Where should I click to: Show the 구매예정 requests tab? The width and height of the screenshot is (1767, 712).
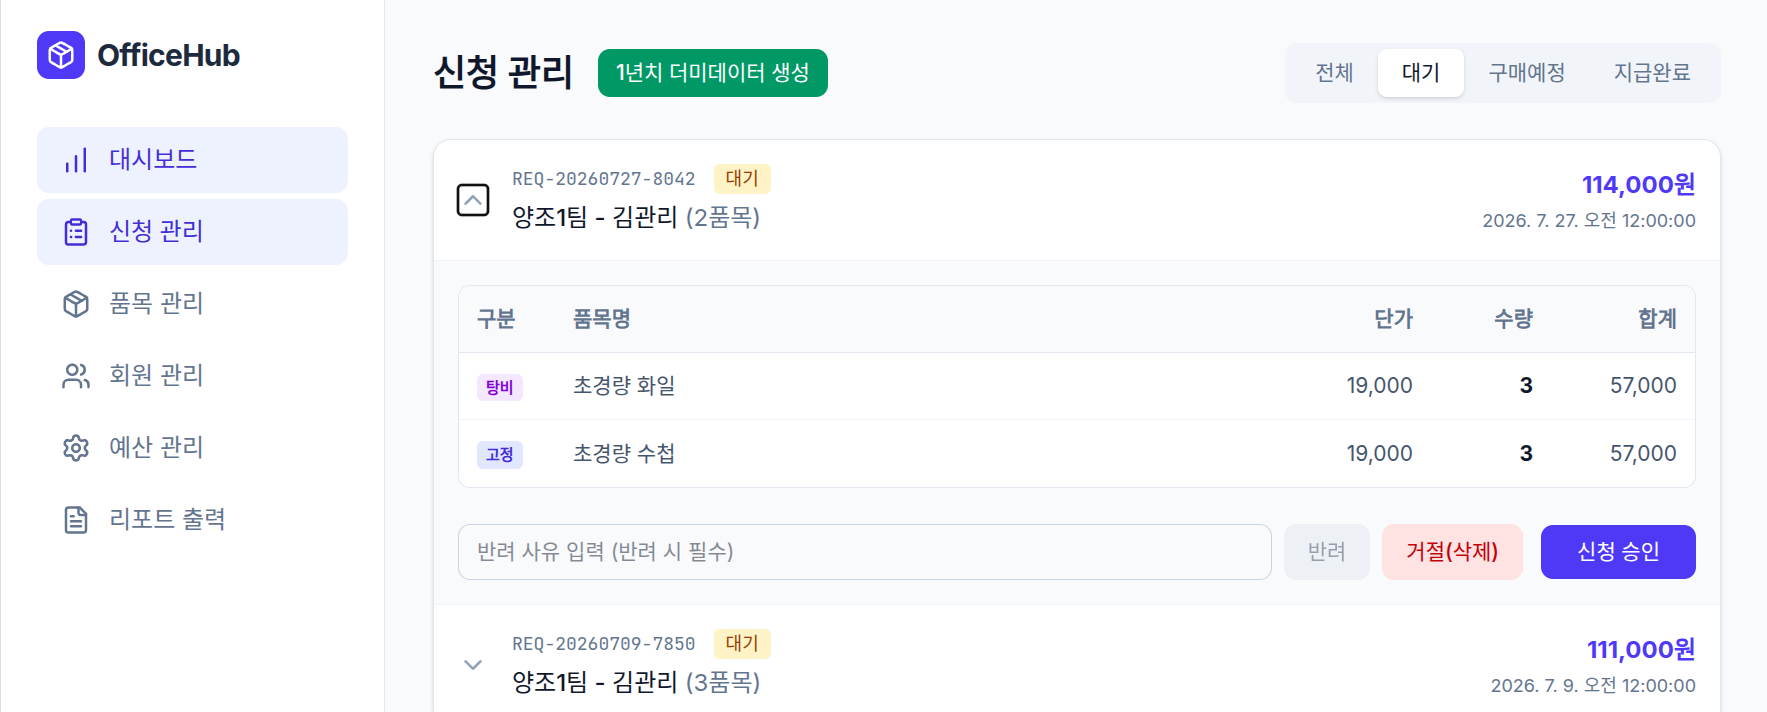click(x=1526, y=73)
